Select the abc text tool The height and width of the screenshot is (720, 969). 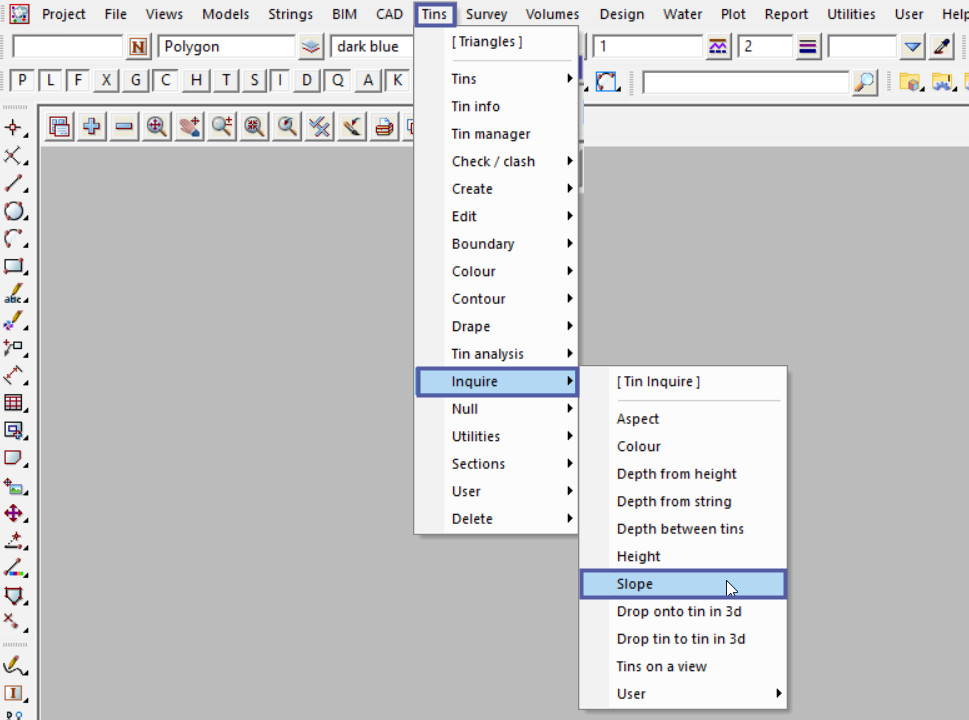click(x=14, y=295)
